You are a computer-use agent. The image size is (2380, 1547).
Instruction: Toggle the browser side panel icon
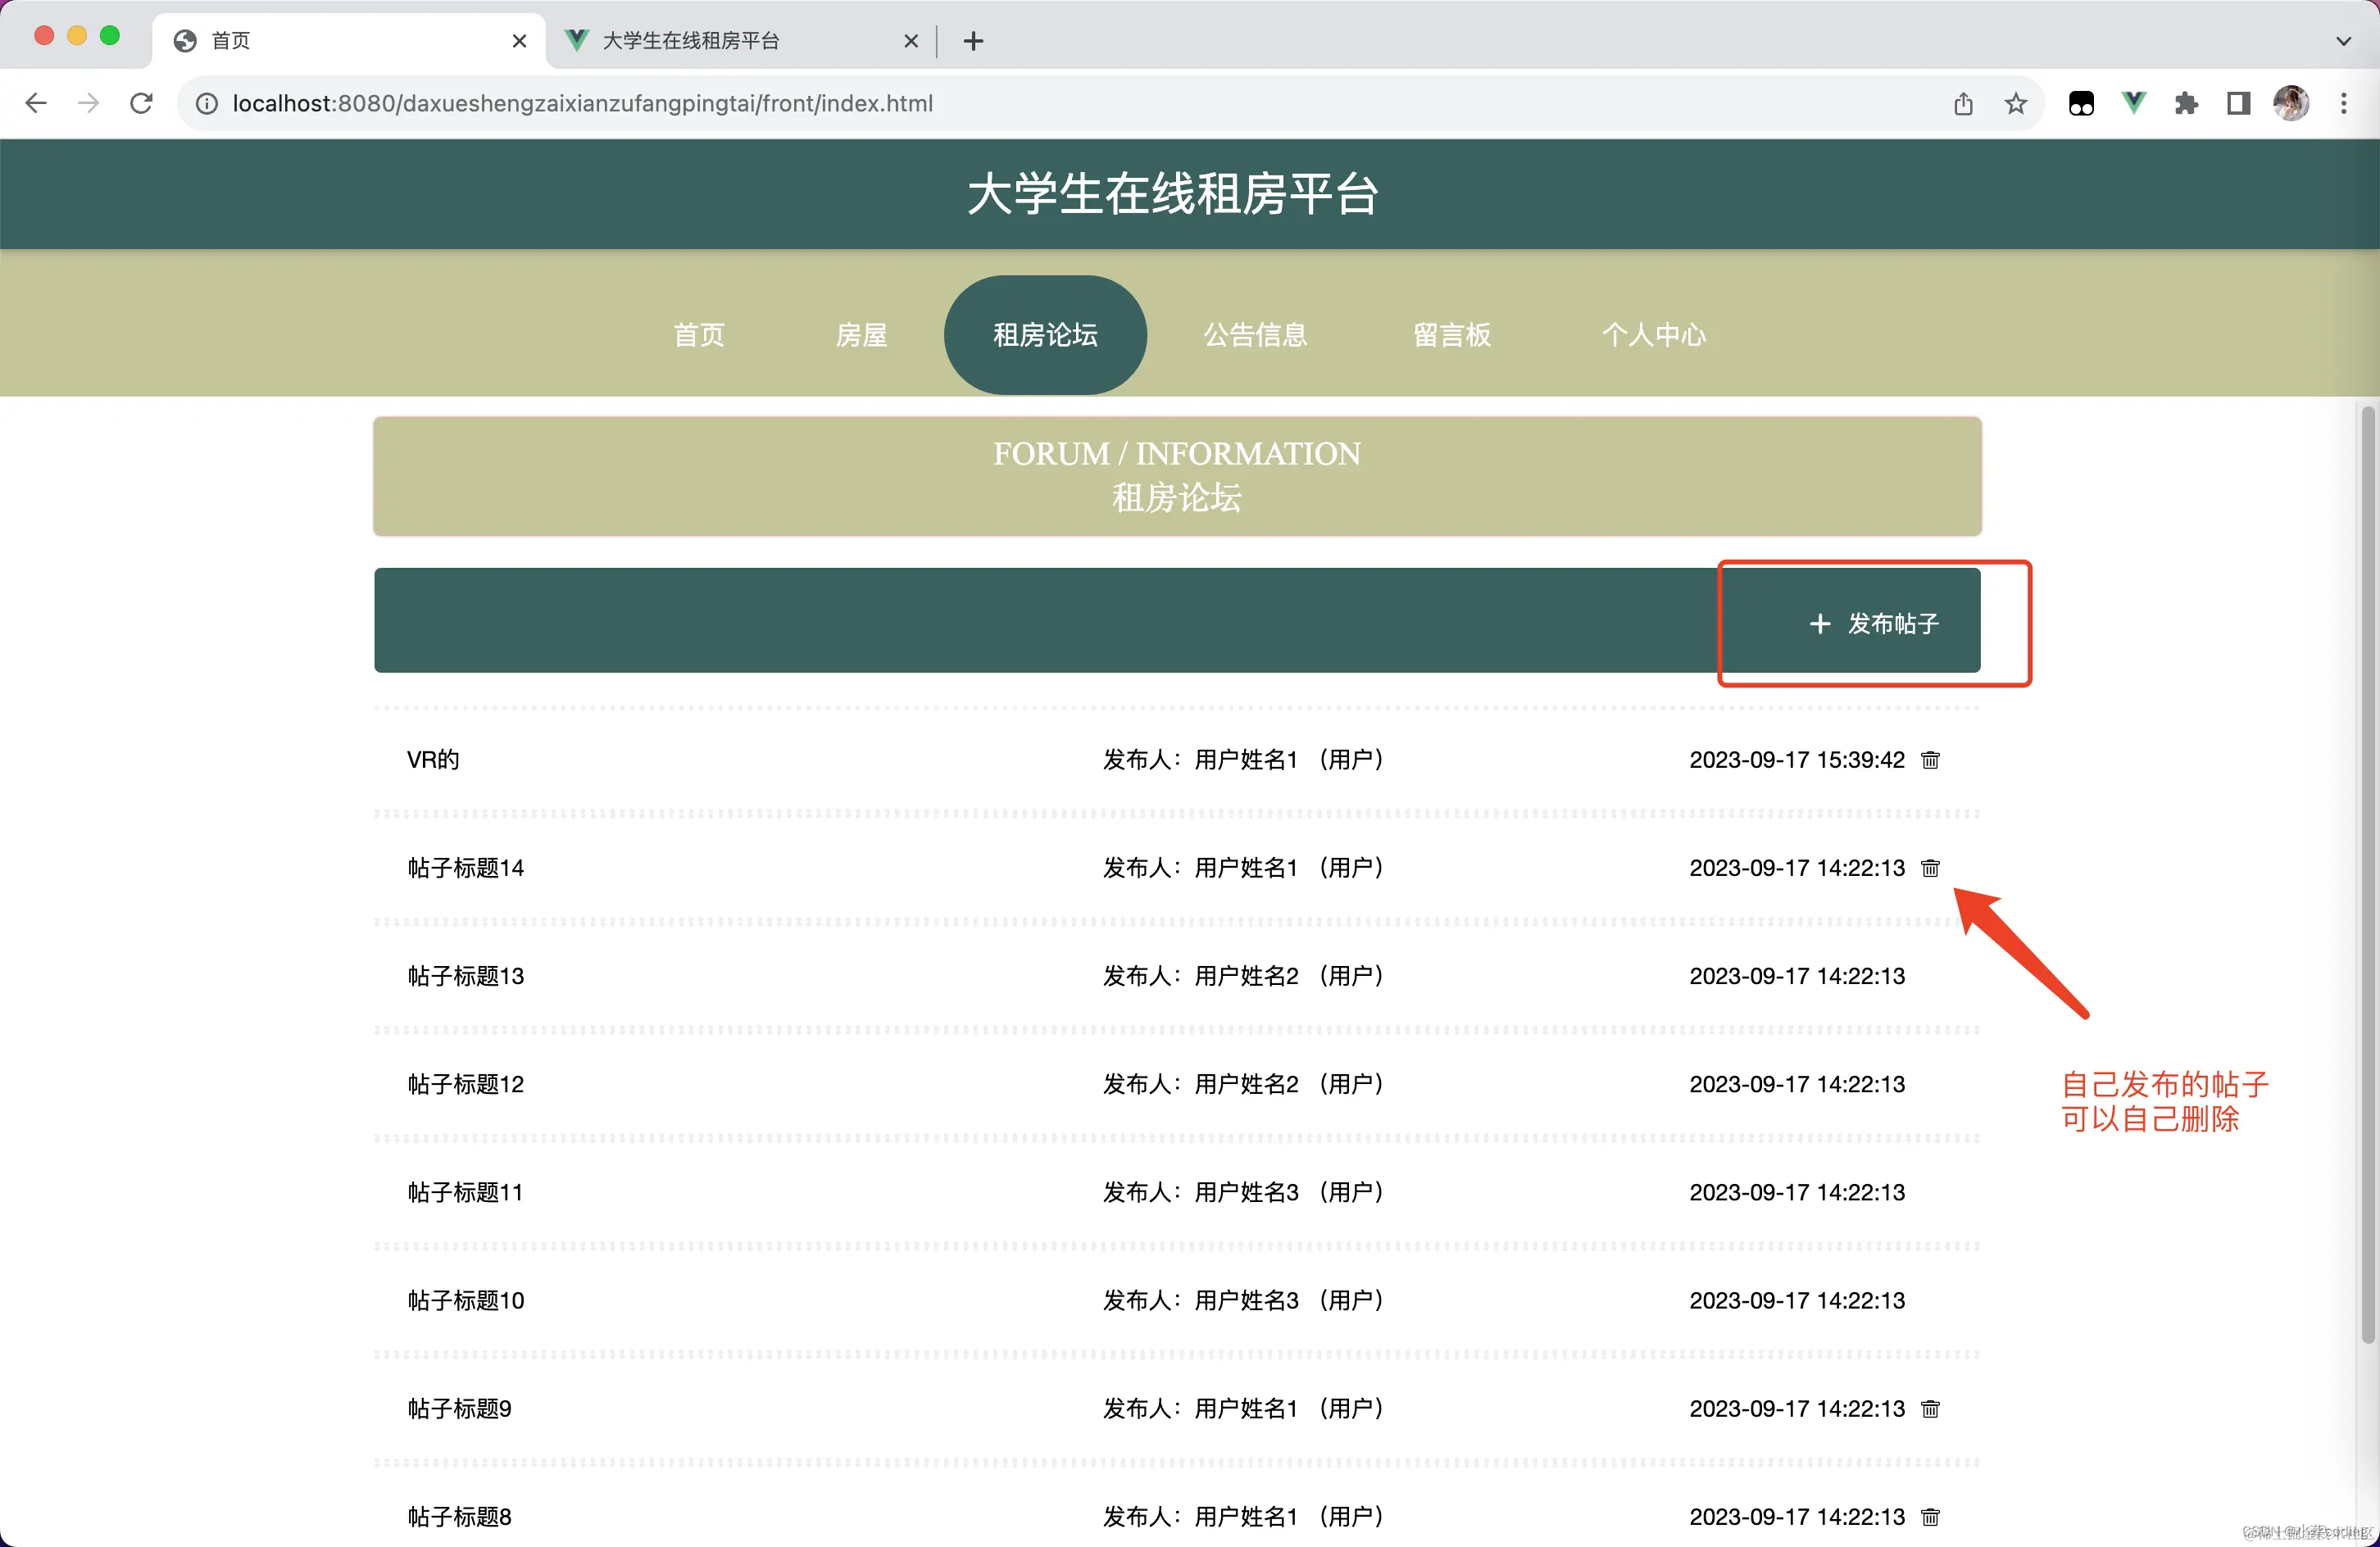tap(2238, 103)
